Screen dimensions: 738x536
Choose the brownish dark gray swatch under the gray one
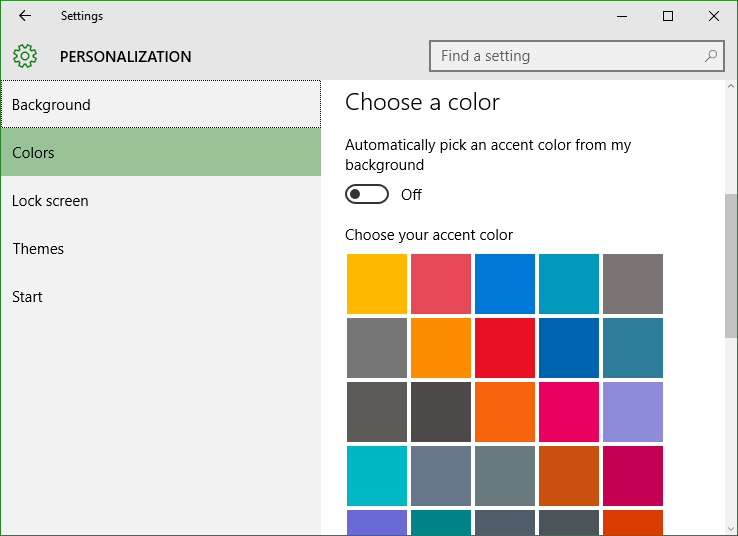coord(377,412)
